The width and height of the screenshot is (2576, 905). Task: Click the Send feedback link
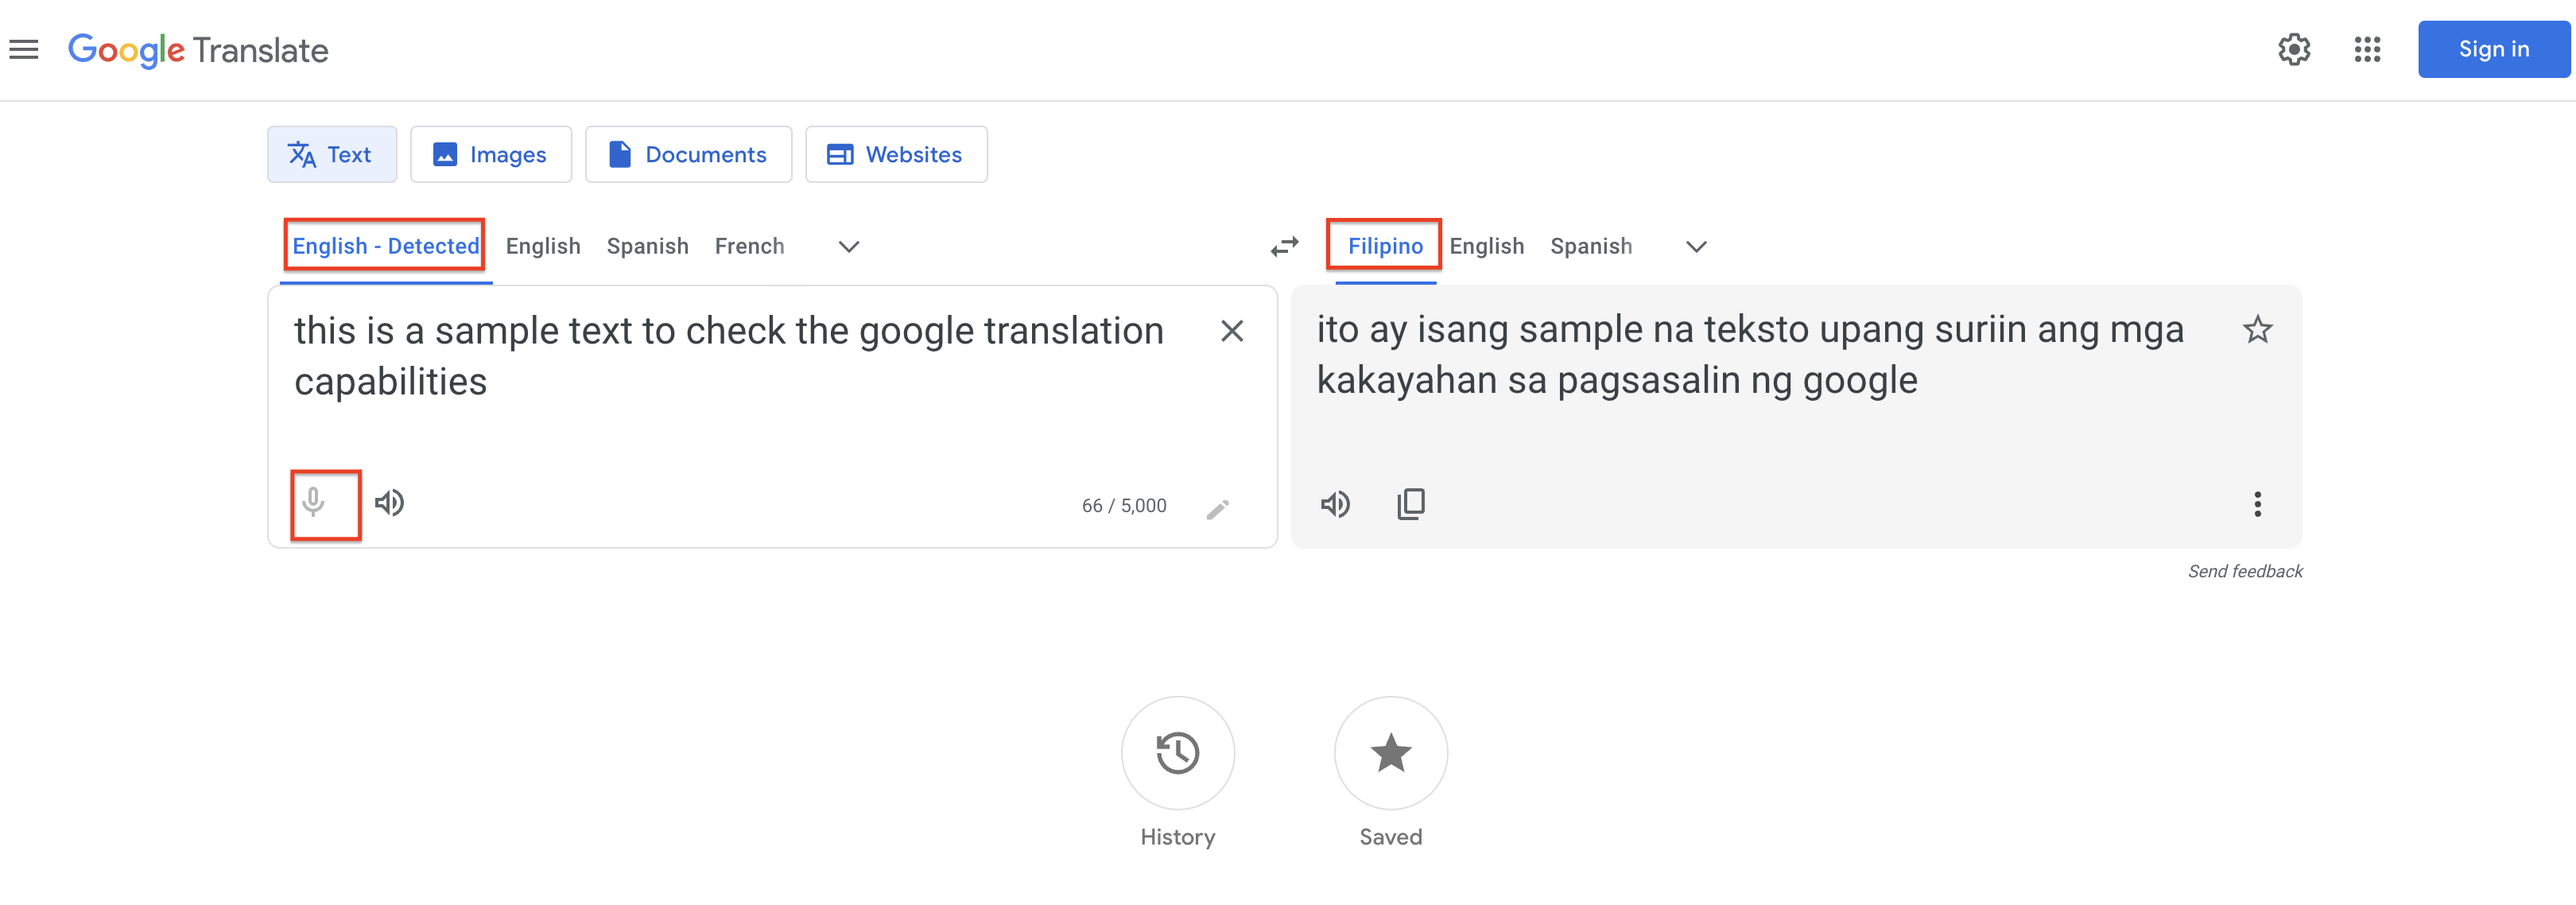[x=2246, y=570]
